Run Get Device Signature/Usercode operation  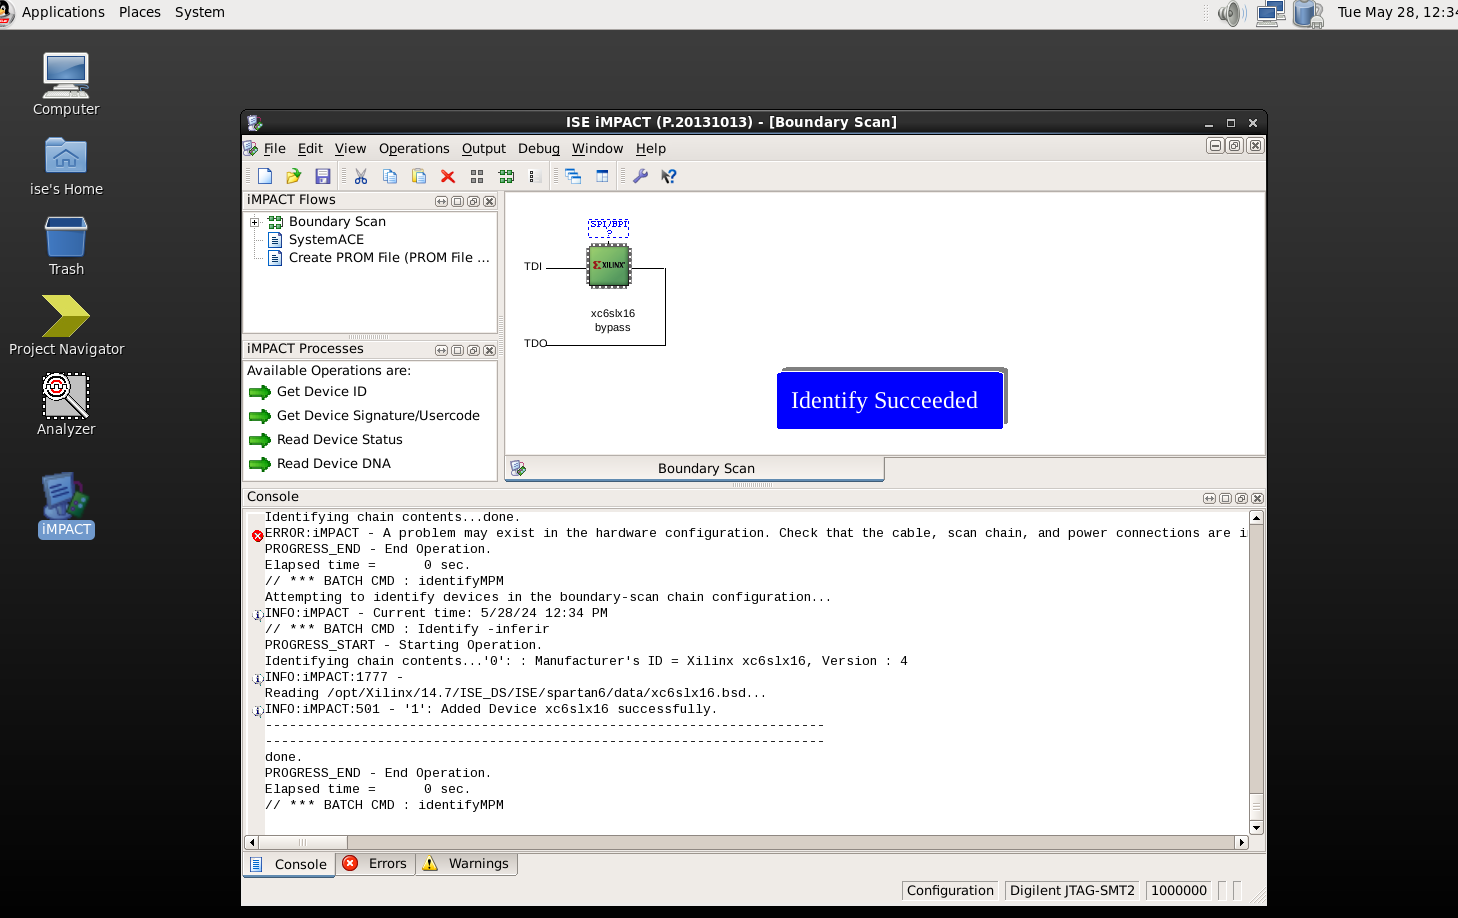(x=378, y=416)
